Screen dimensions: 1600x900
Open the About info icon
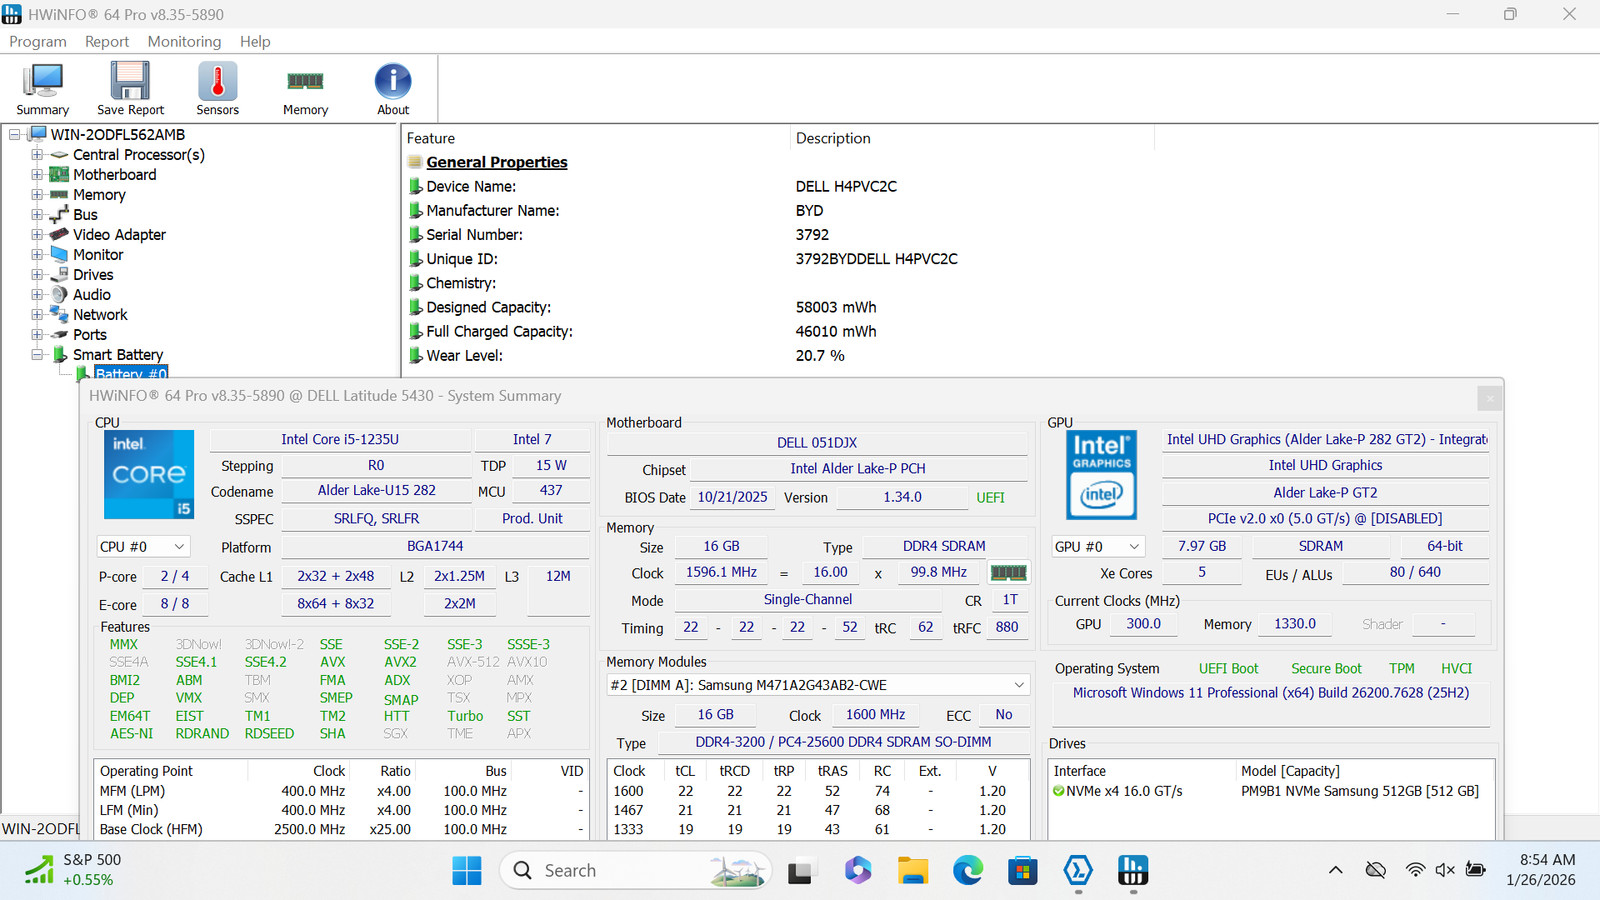click(x=393, y=88)
